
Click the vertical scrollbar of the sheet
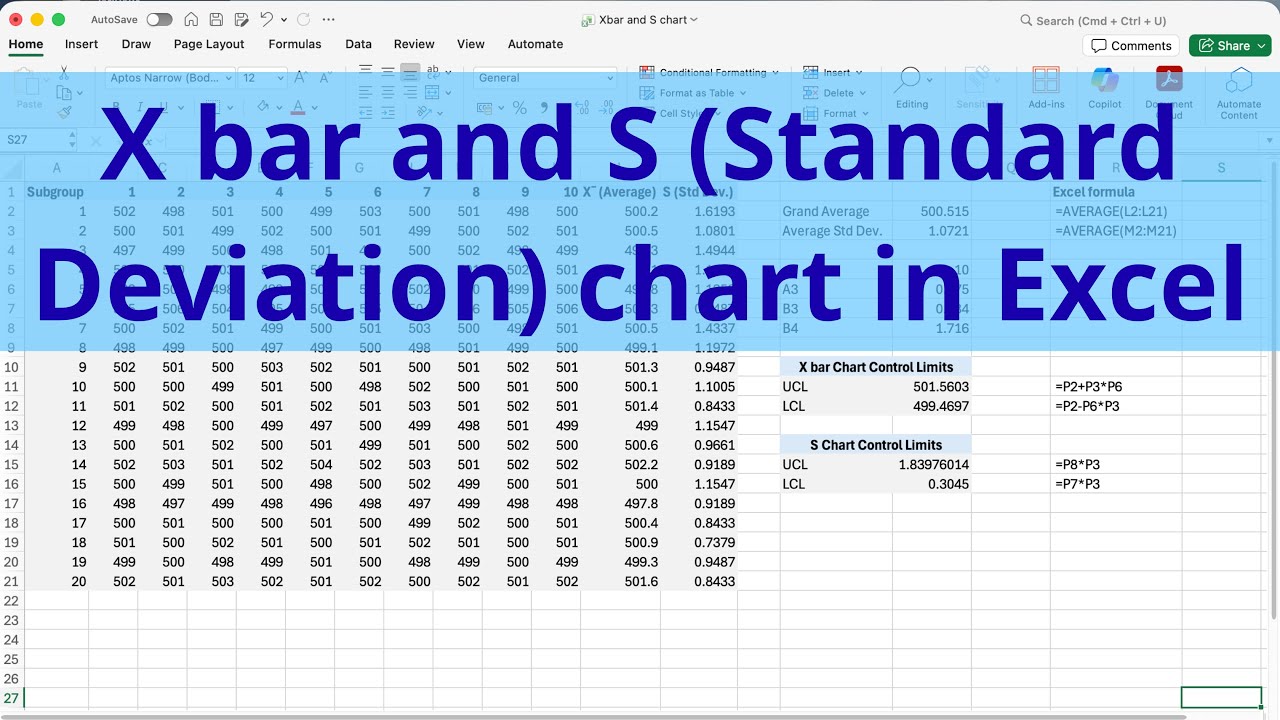(x=1273, y=390)
